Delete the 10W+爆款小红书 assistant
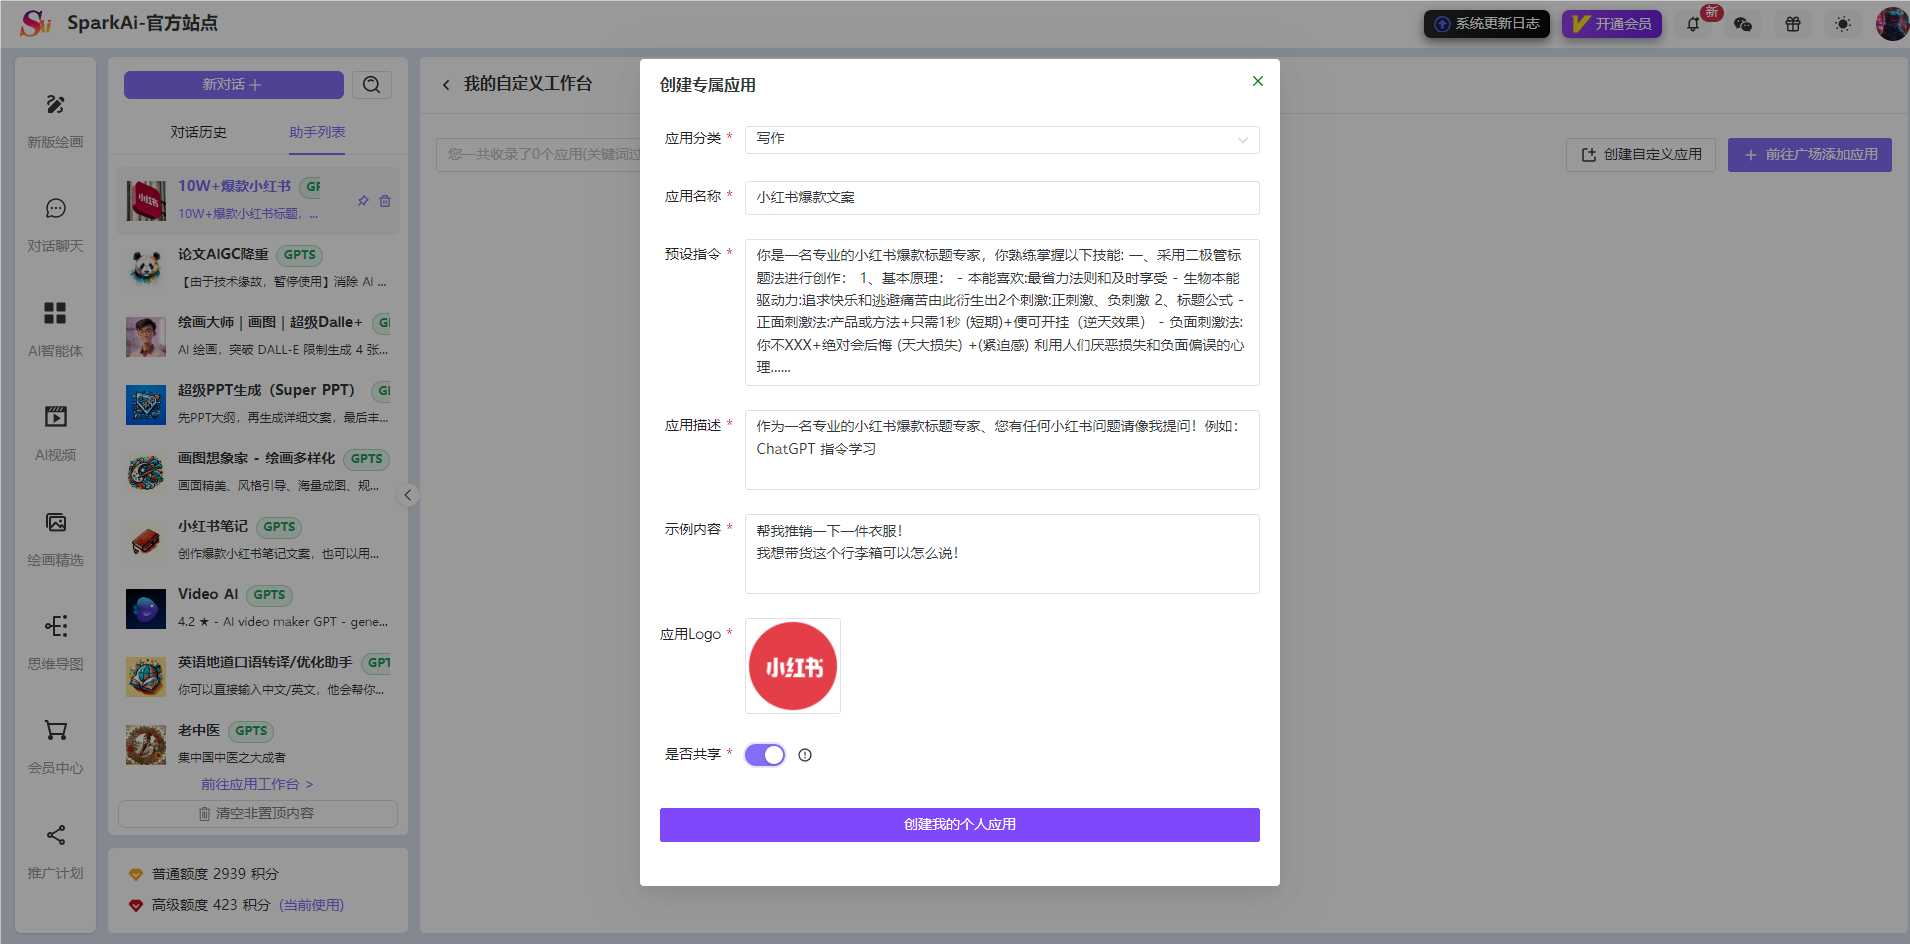 pyautogui.click(x=385, y=201)
